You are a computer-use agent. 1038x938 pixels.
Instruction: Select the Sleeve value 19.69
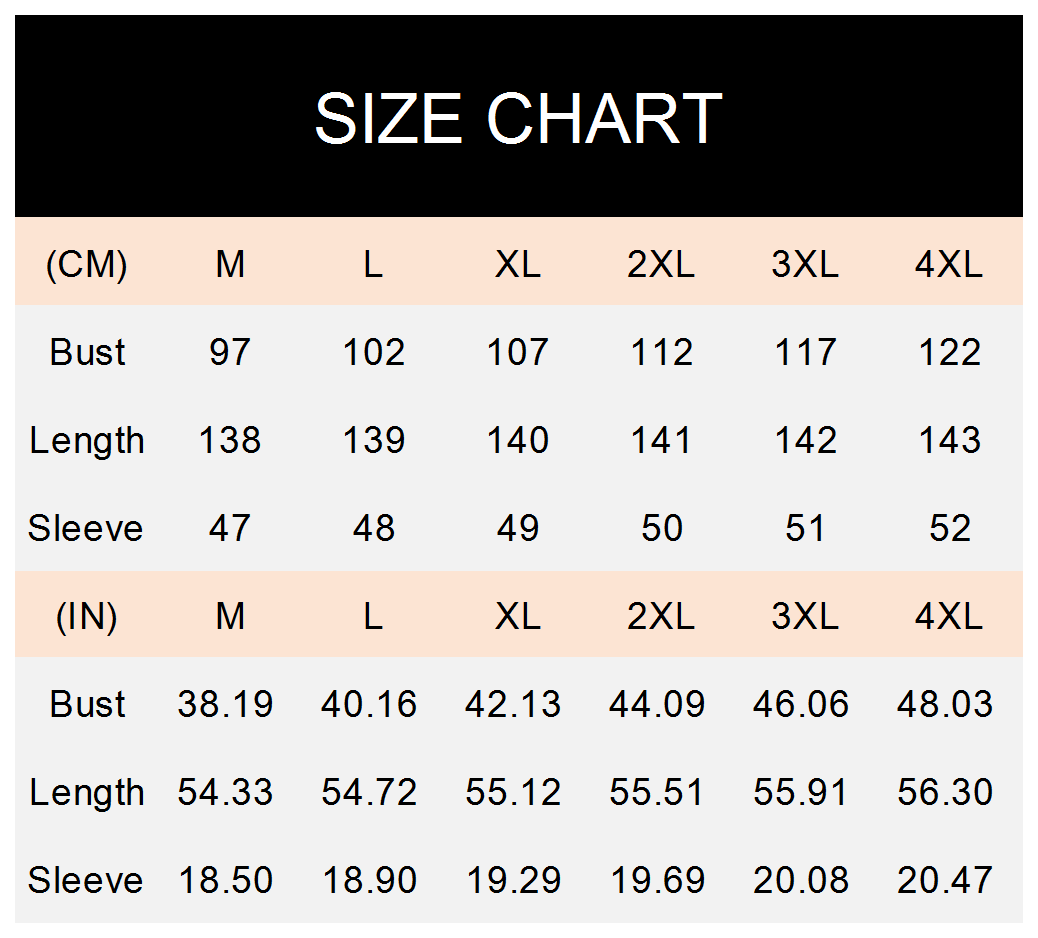pyautogui.click(x=657, y=880)
